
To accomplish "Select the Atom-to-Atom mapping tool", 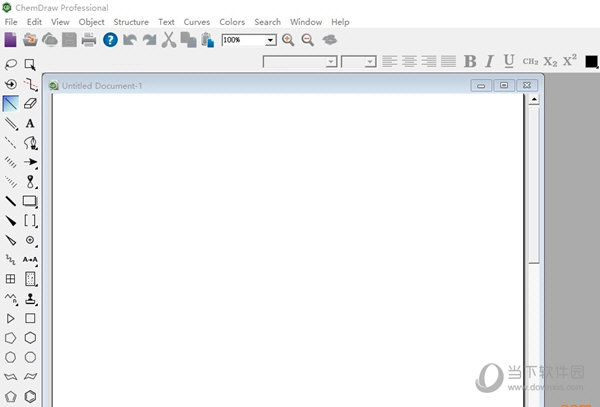I will coord(30,260).
